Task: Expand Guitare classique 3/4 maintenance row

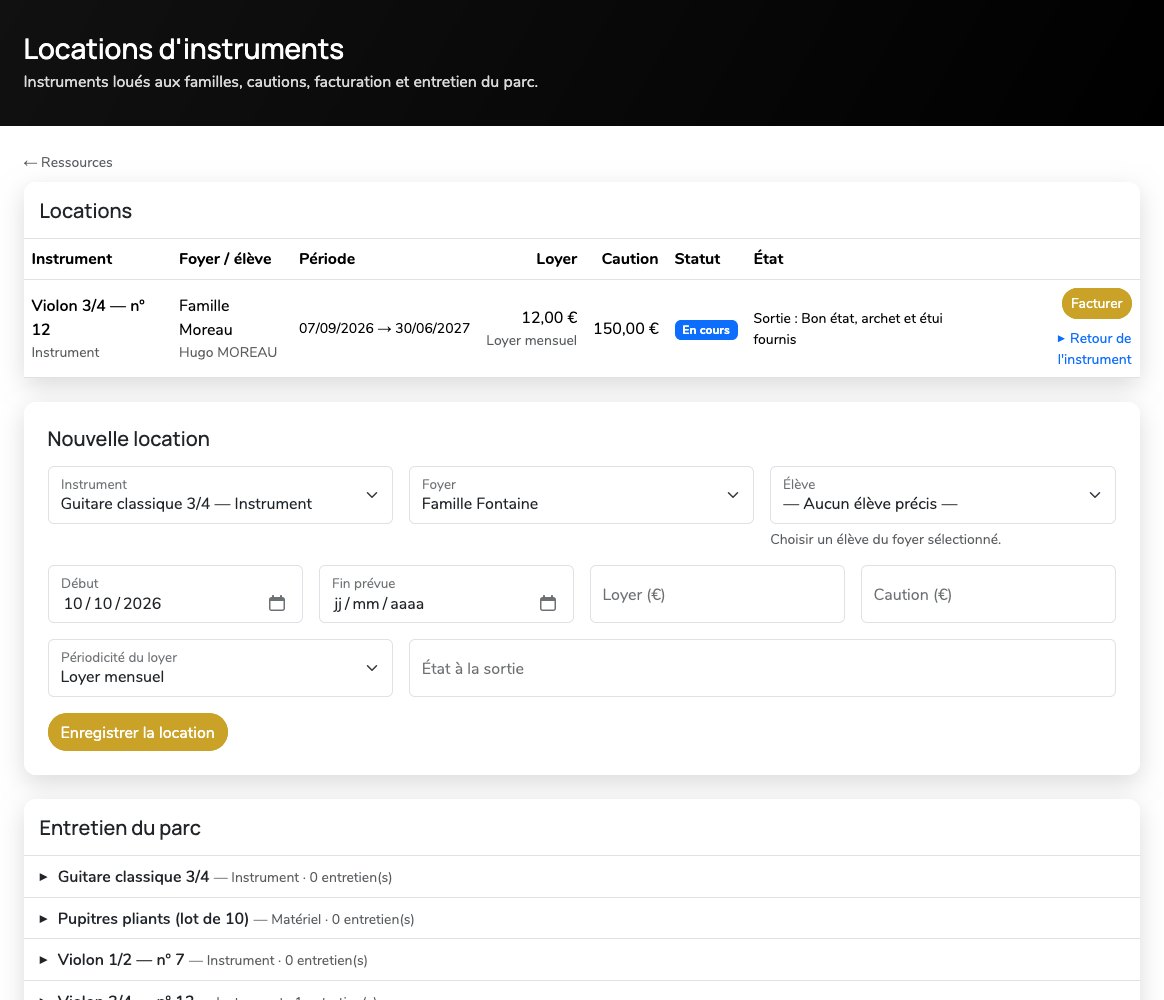Action: coord(582,877)
